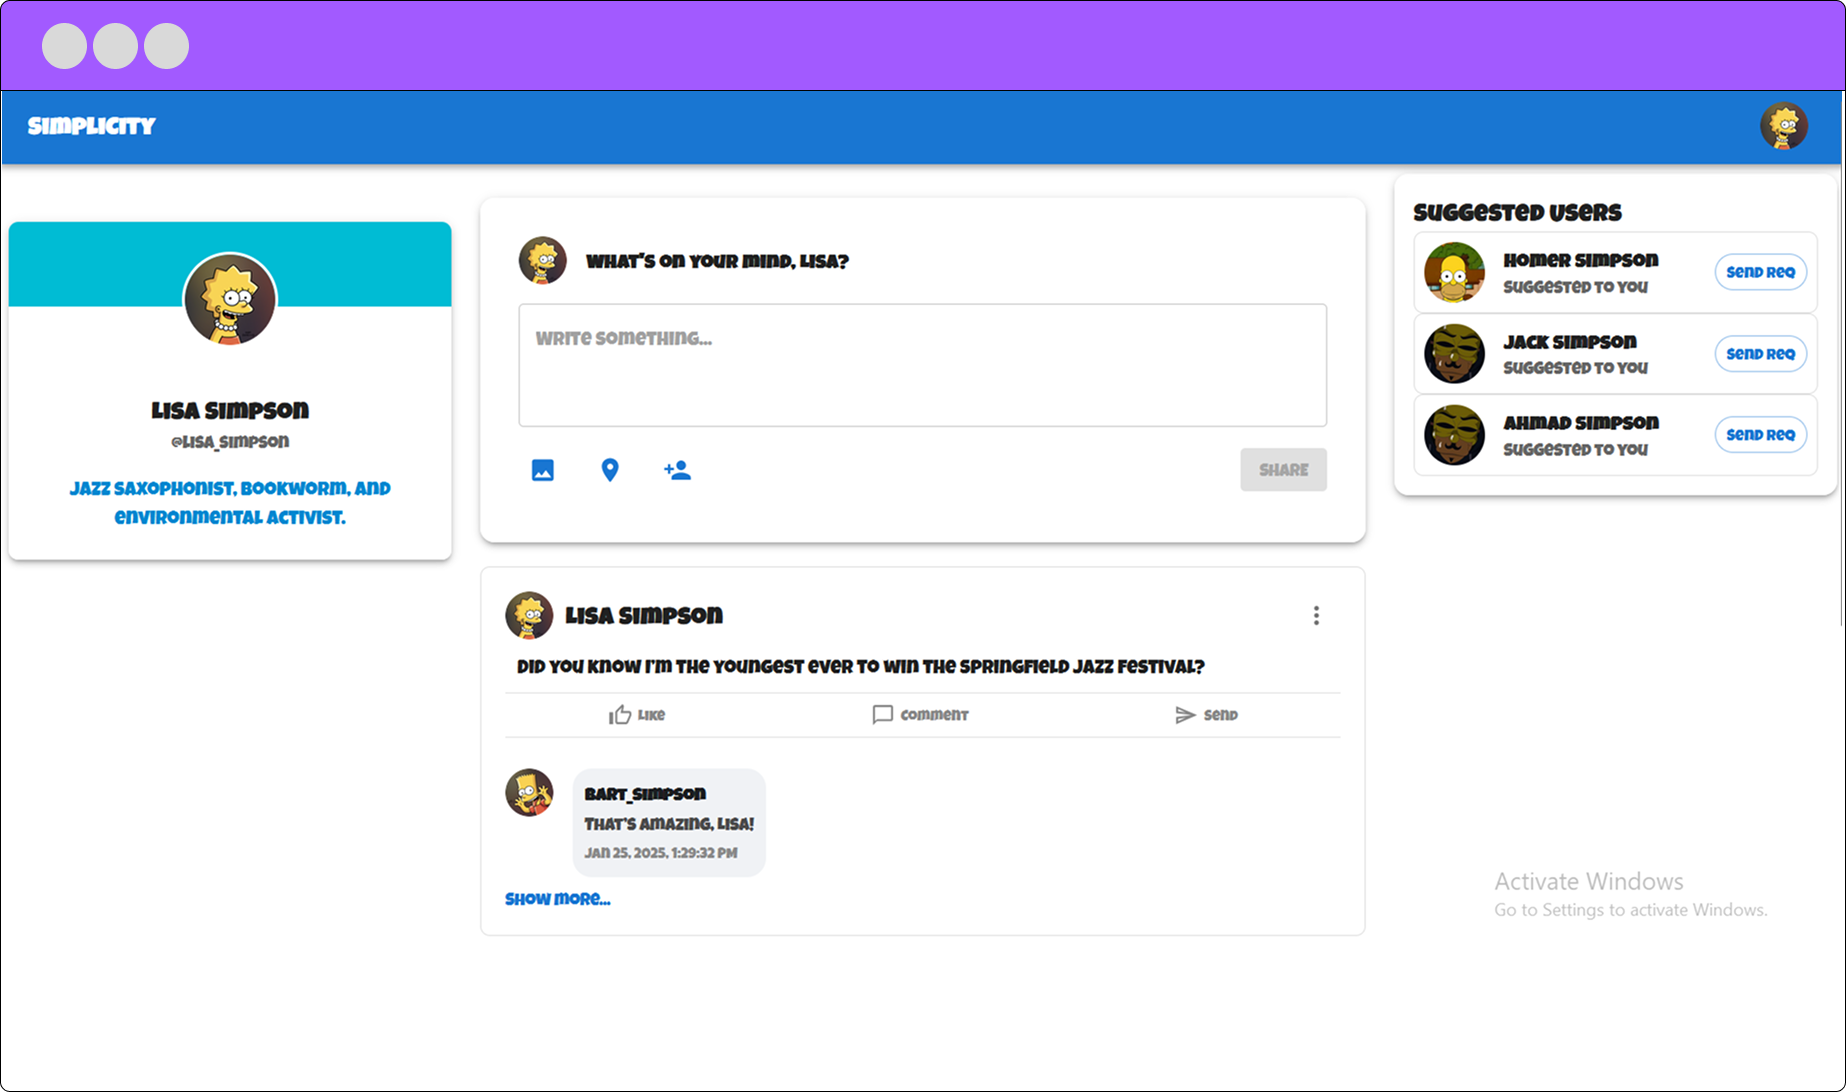The height and width of the screenshot is (1092, 1846).
Task: Click Comment on Lisa's post
Action: pos(921,715)
